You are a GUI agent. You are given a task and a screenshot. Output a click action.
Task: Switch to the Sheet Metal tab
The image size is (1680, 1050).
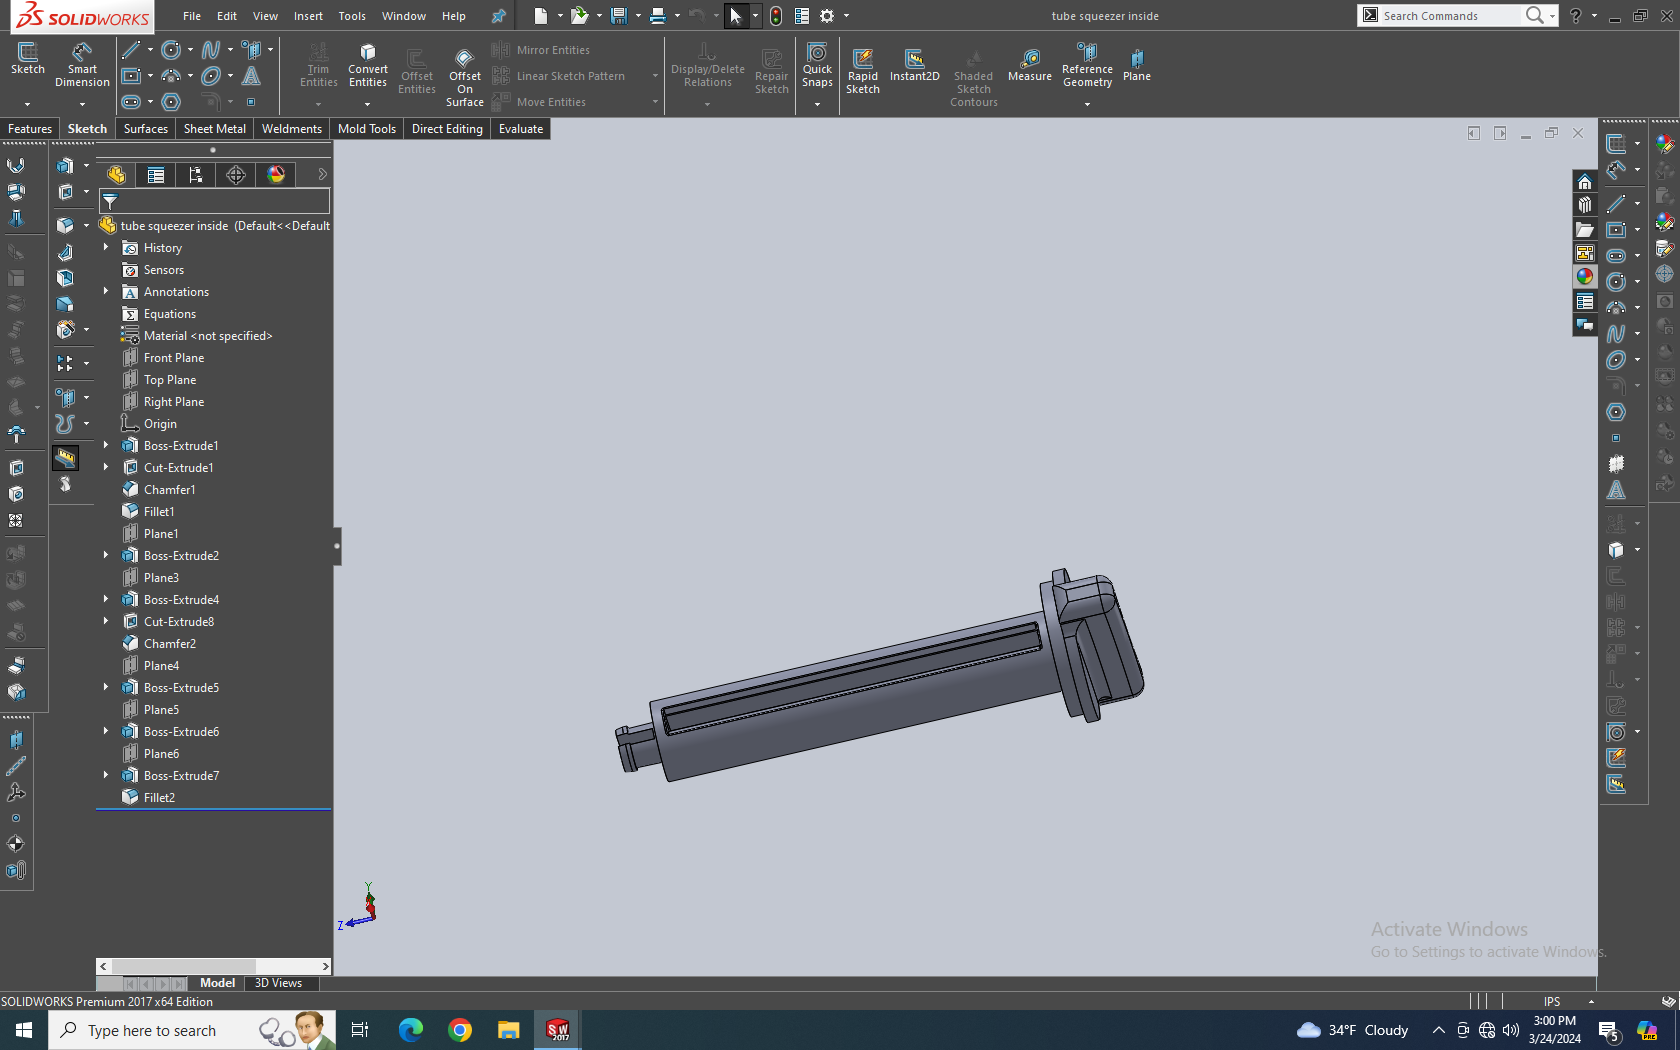pyautogui.click(x=215, y=129)
